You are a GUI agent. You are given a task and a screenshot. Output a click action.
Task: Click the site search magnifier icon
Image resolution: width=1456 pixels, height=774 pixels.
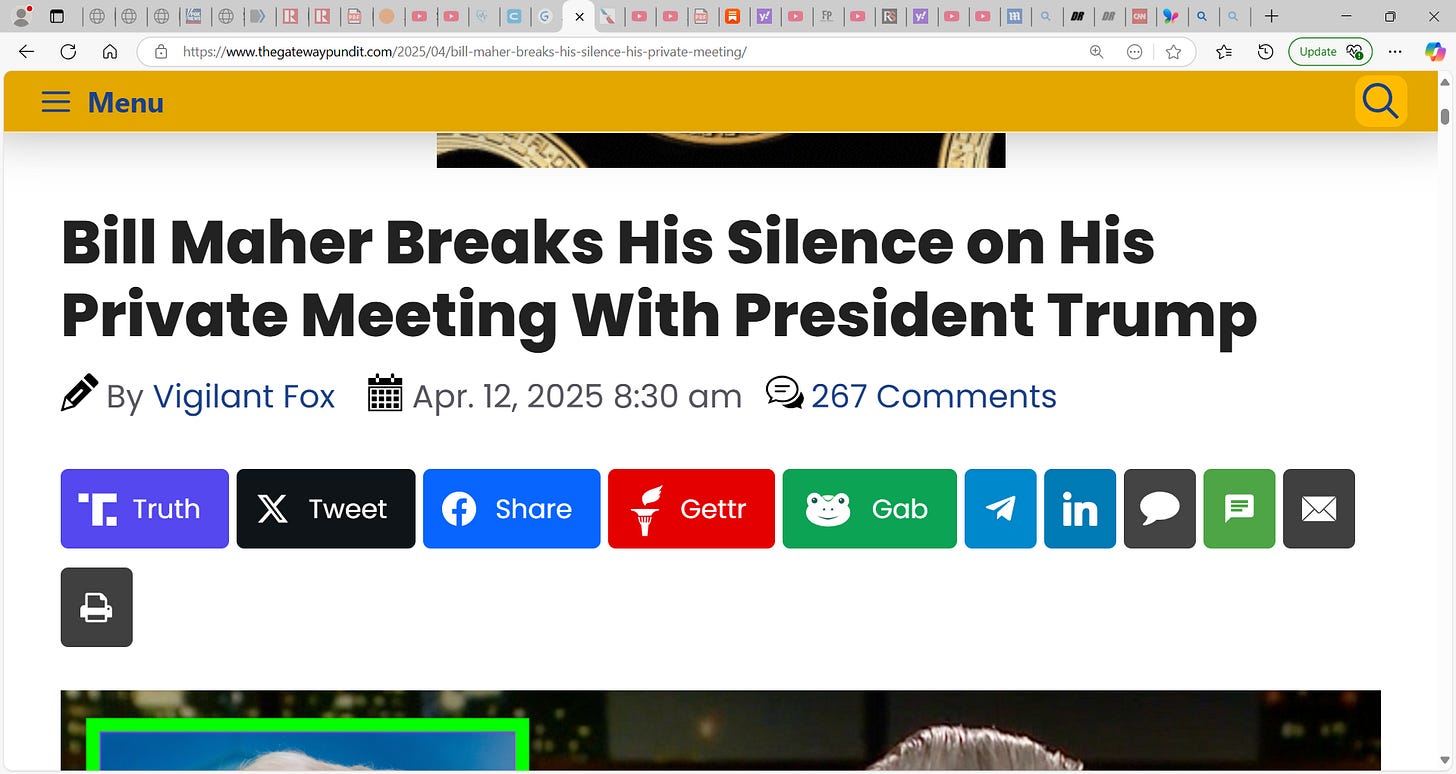1381,101
